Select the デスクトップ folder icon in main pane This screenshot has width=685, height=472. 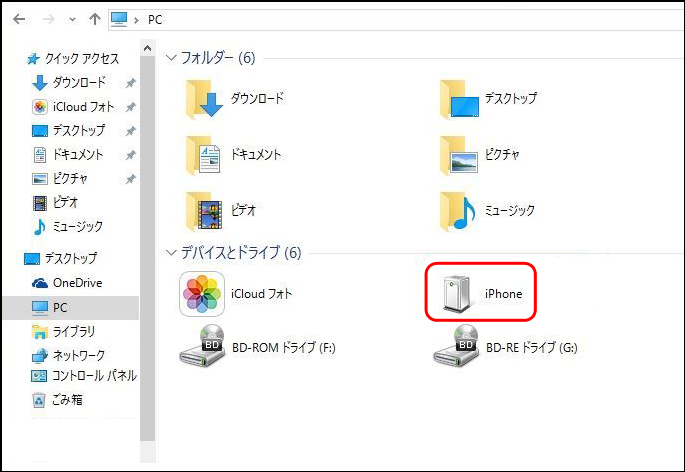click(x=459, y=99)
